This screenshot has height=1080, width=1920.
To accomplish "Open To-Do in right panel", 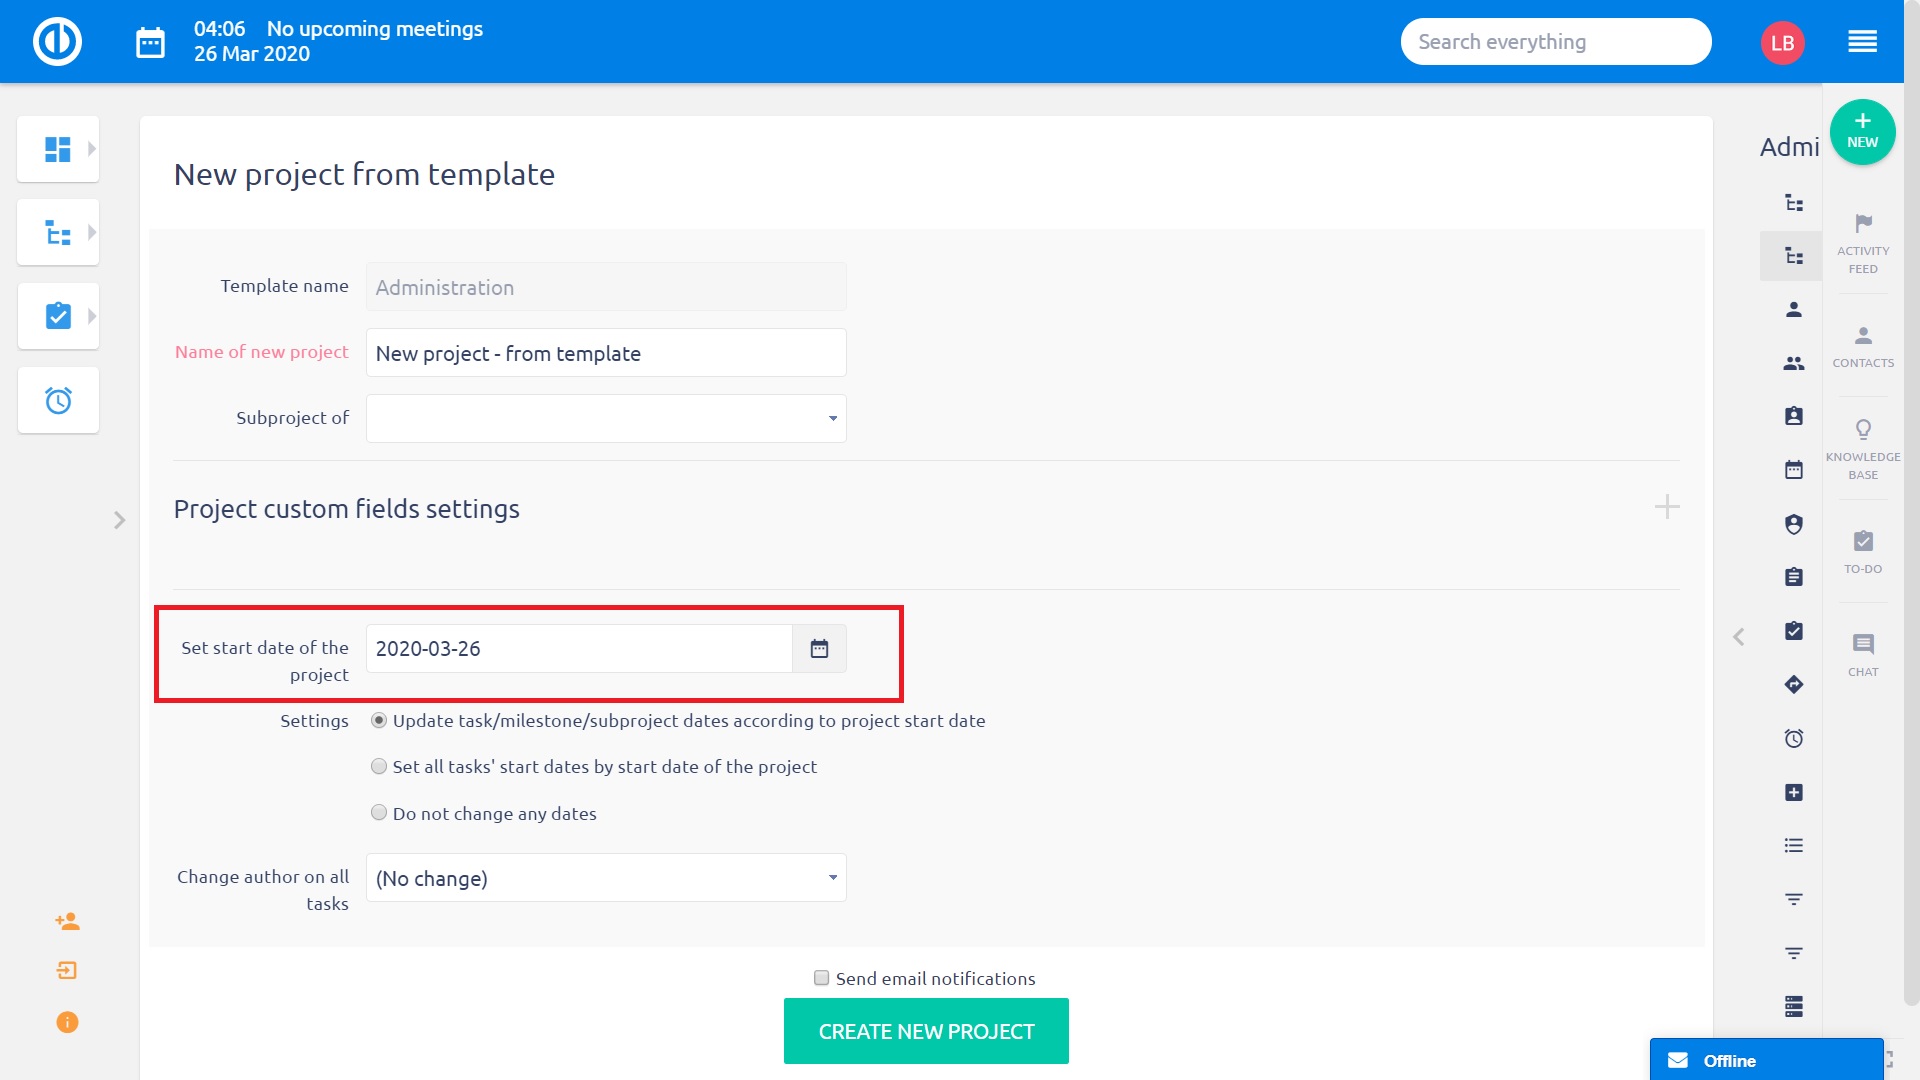I will tap(1863, 552).
